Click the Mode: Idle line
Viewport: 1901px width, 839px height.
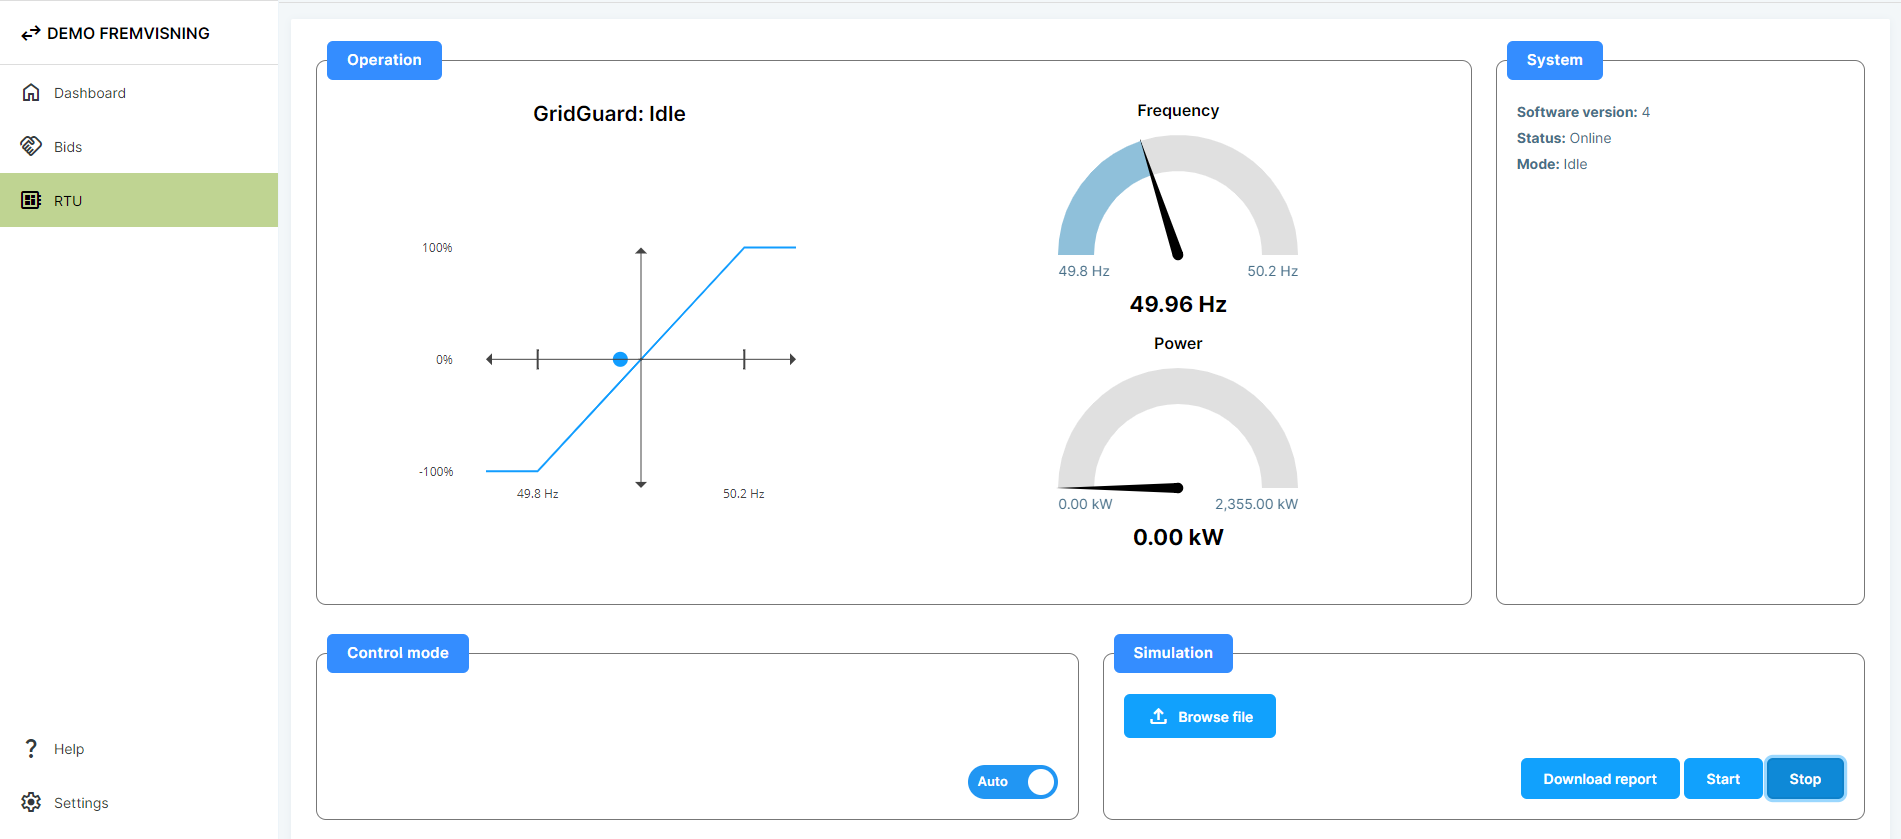pos(1552,164)
